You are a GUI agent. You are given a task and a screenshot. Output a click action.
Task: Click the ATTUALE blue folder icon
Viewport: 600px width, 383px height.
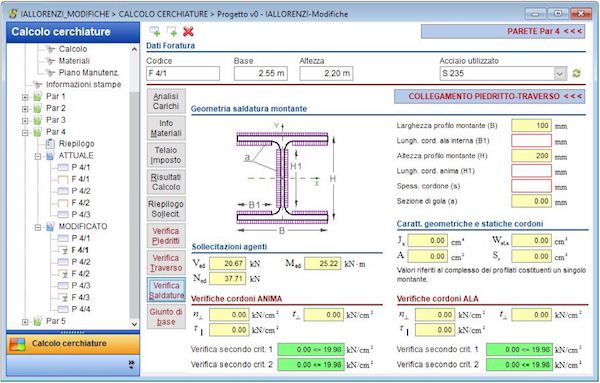(x=50, y=156)
